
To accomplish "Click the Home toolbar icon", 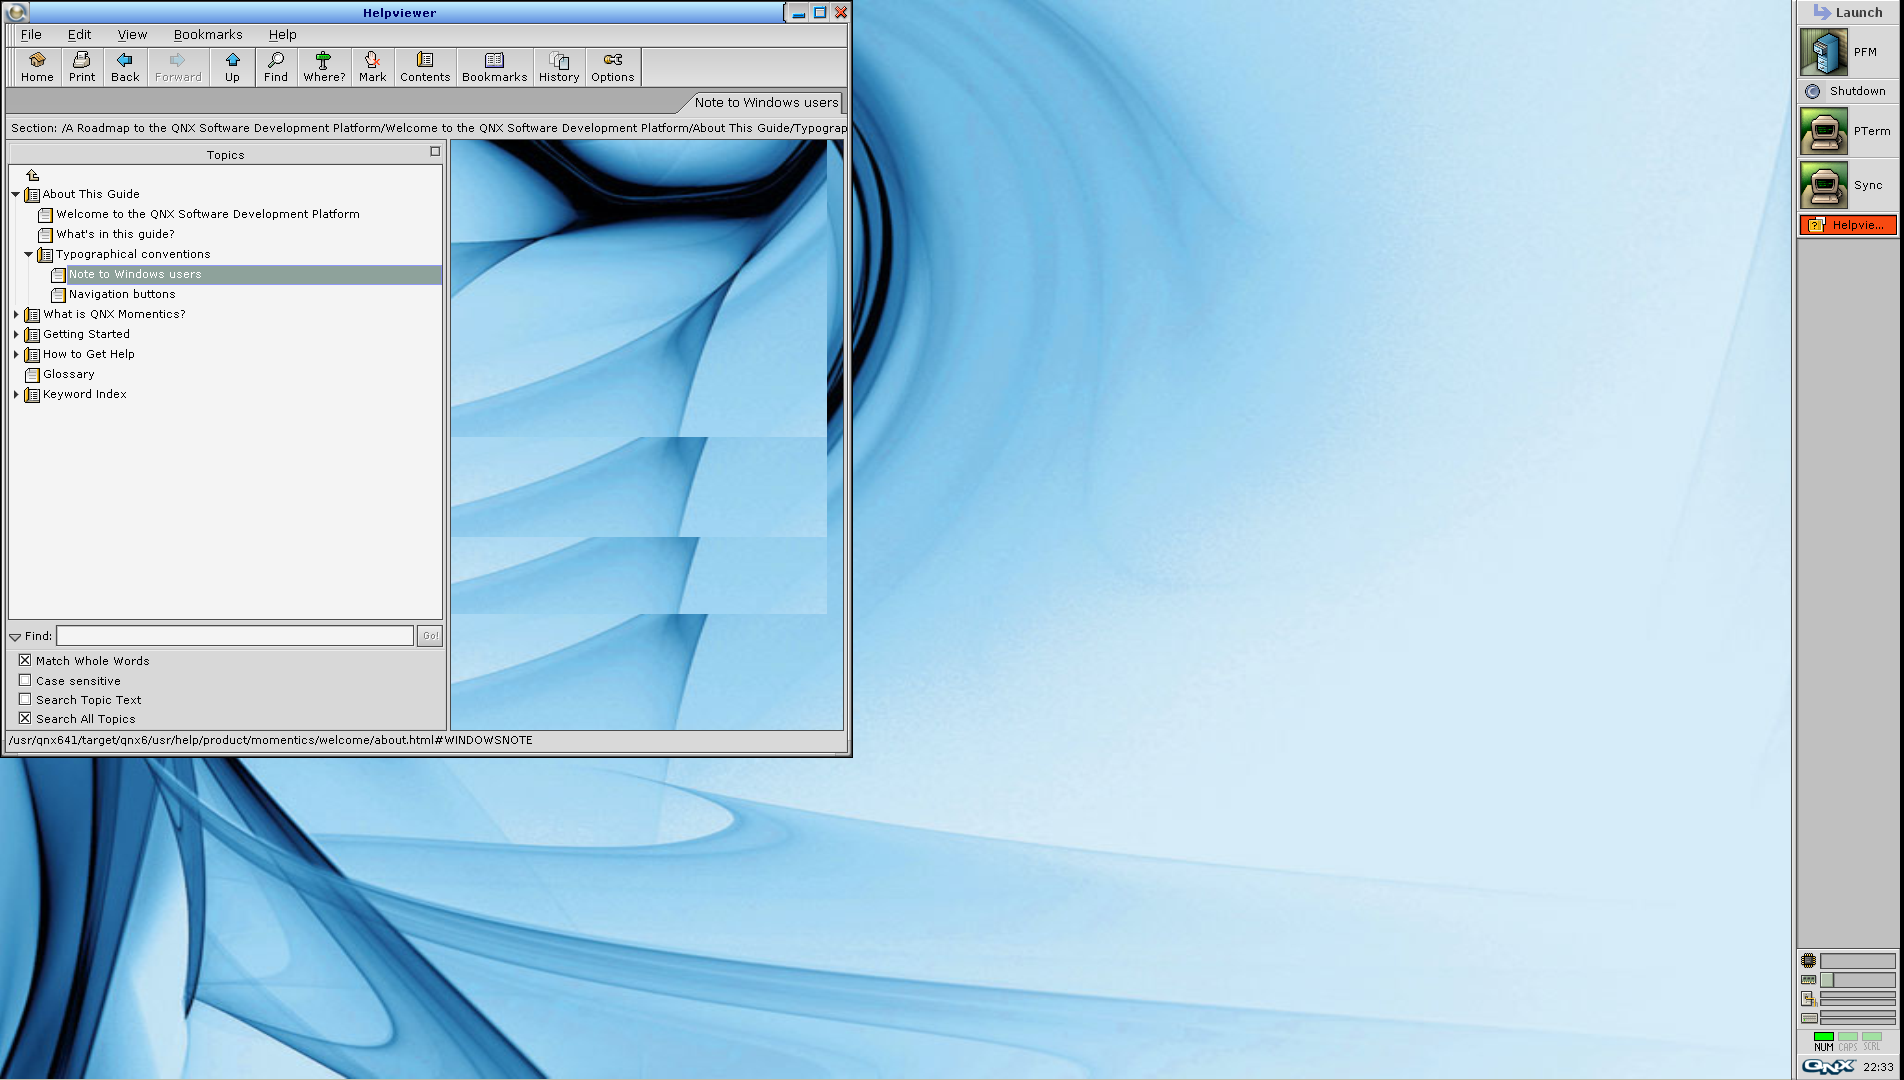I will (x=37, y=66).
